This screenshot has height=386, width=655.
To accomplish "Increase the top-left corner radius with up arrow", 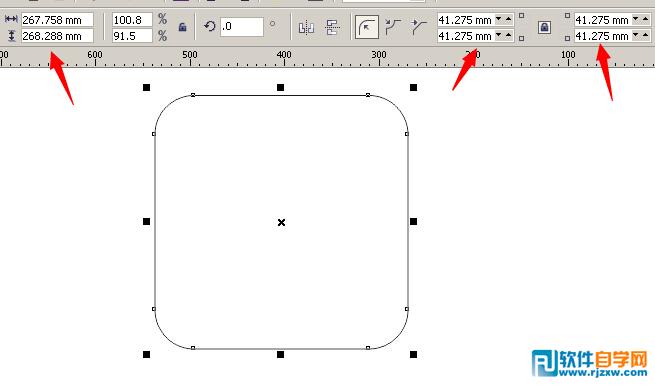I will point(508,19).
